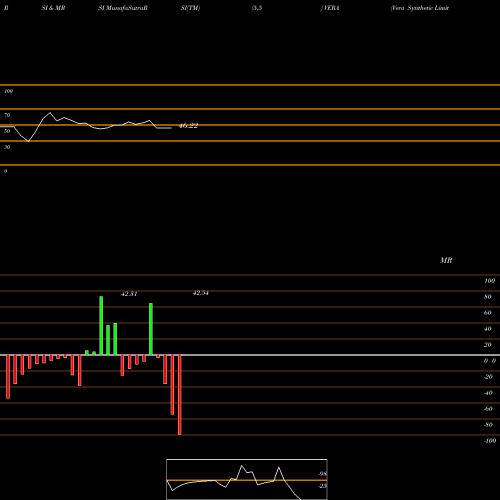Click the MR axis label 60
Image resolution: width=500 pixels, height=500 pixels.
[488, 313]
